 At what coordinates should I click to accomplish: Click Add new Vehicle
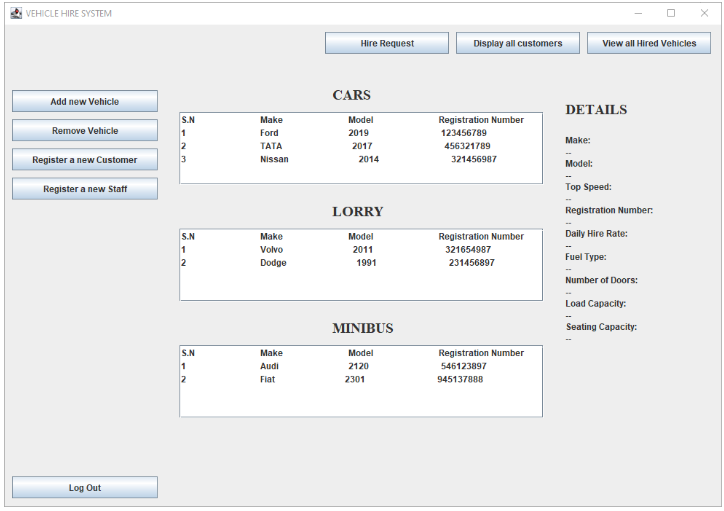84,101
